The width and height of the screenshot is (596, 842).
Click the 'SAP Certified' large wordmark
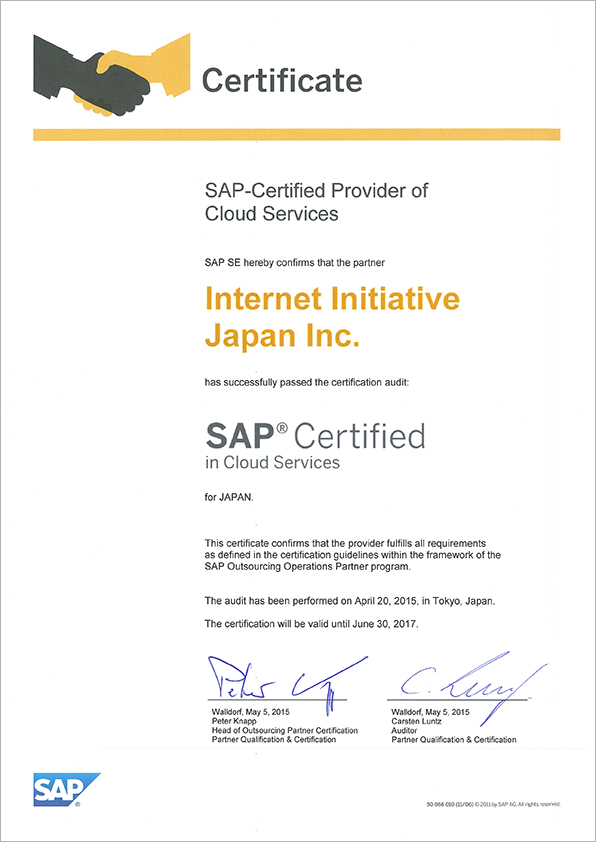click(x=315, y=436)
